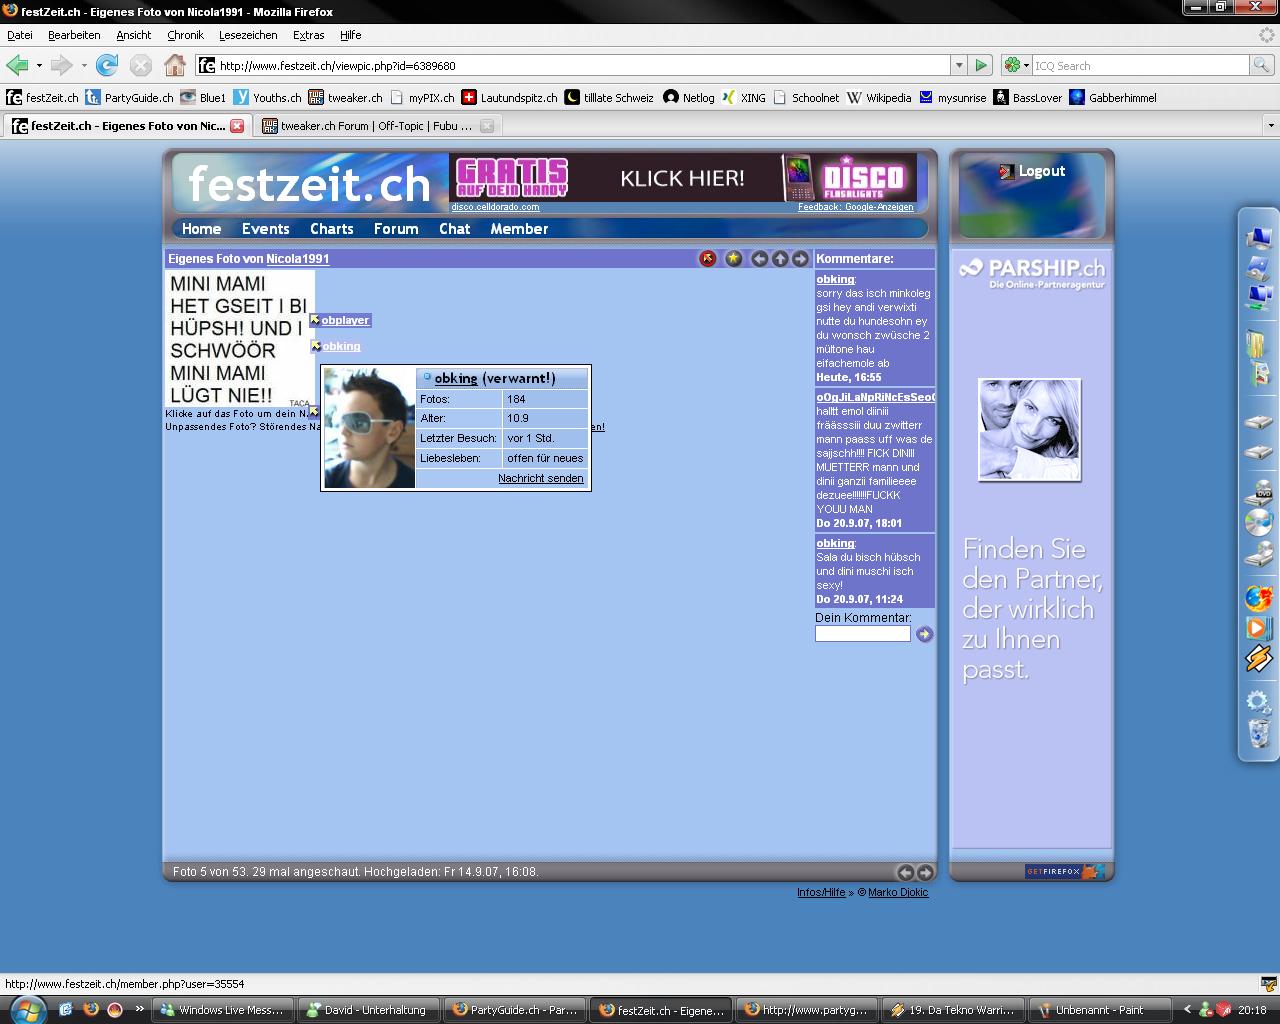Click the Nachricht senden link
The image size is (1280, 1024).
pos(540,478)
